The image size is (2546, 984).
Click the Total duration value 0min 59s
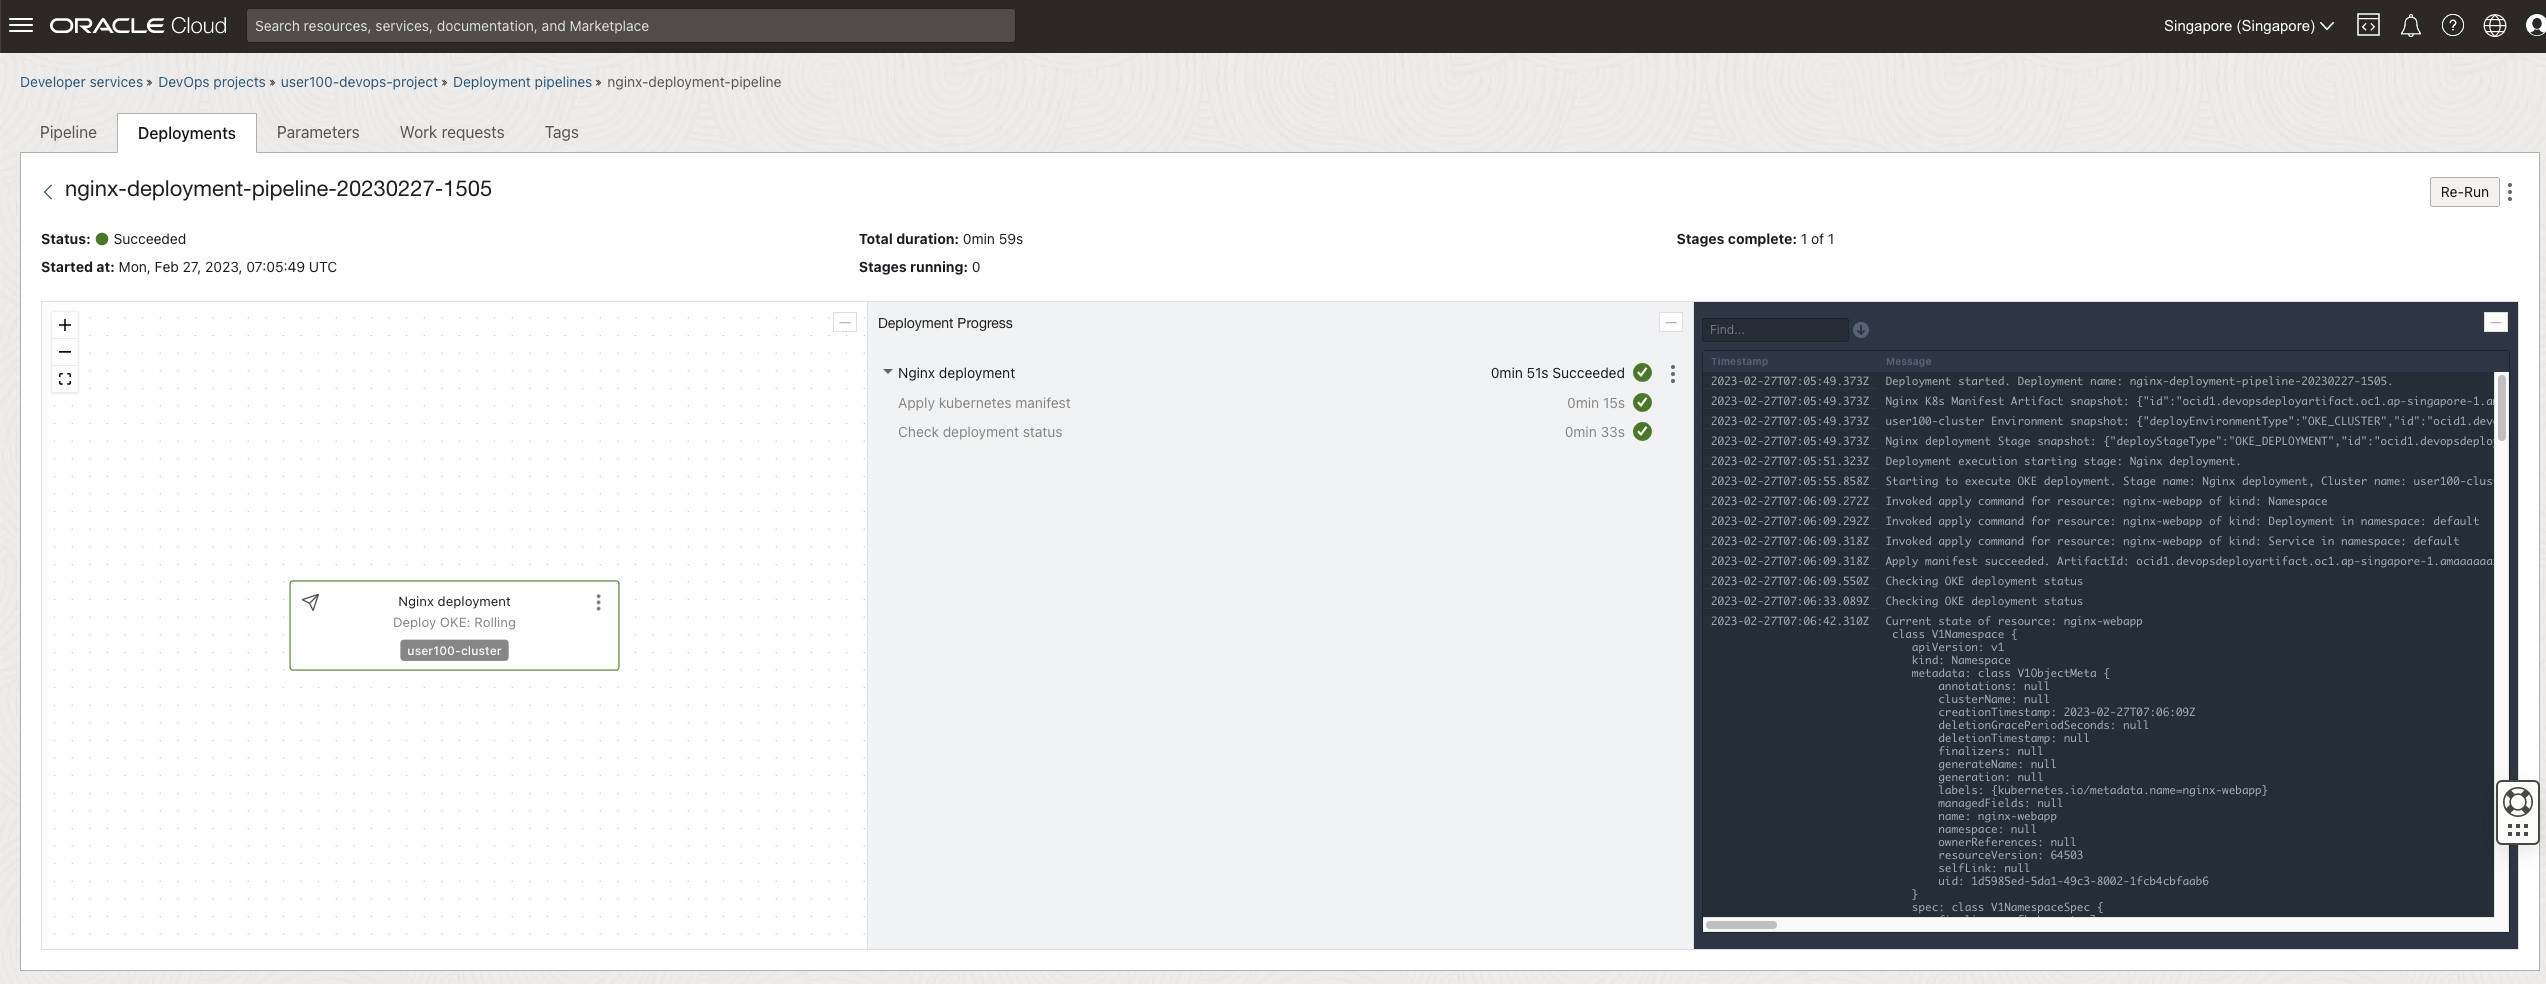pyautogui.click(x=993, y=239)
